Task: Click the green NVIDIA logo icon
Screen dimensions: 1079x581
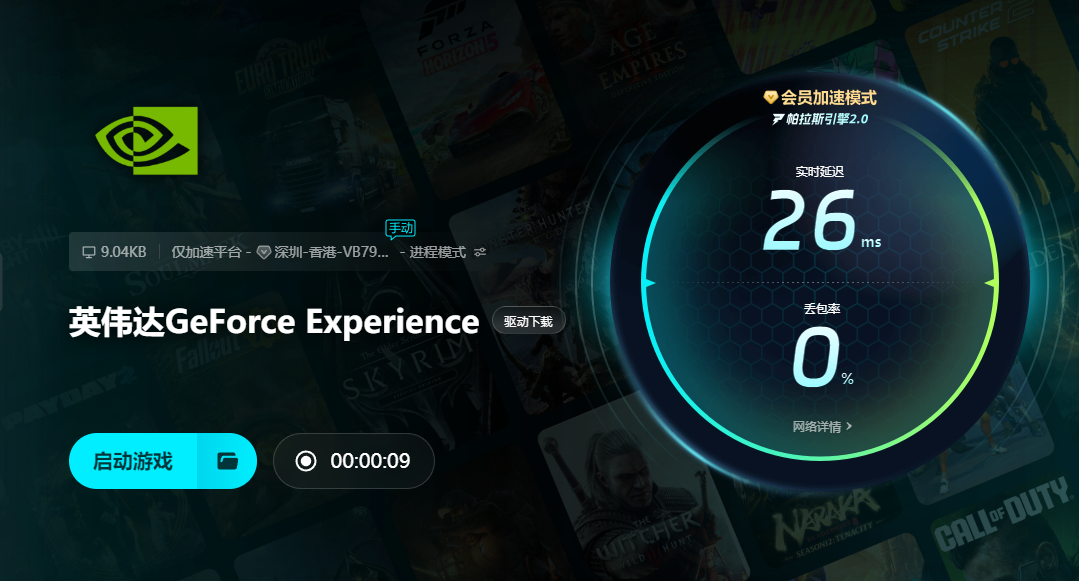Action: coord(147,140)
